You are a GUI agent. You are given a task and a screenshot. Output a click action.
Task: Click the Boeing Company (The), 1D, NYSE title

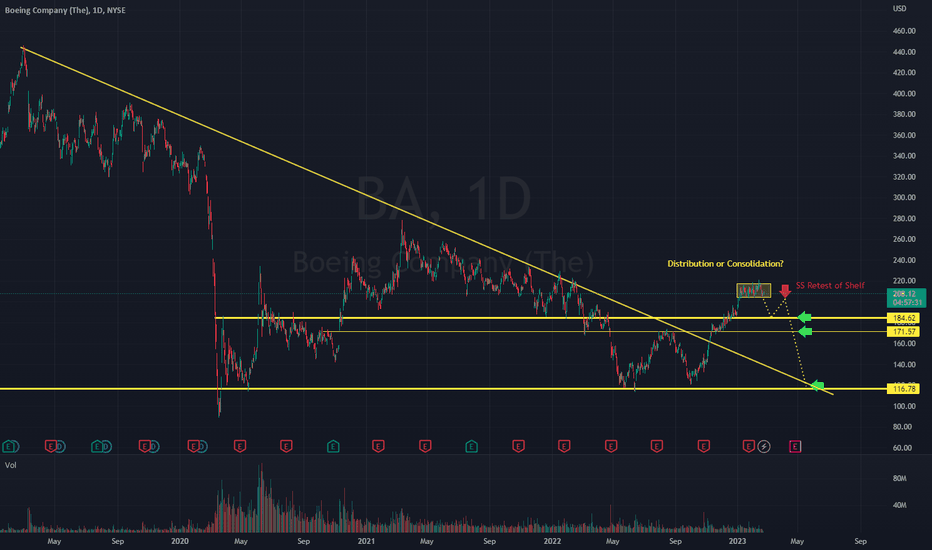coord(65,10)
